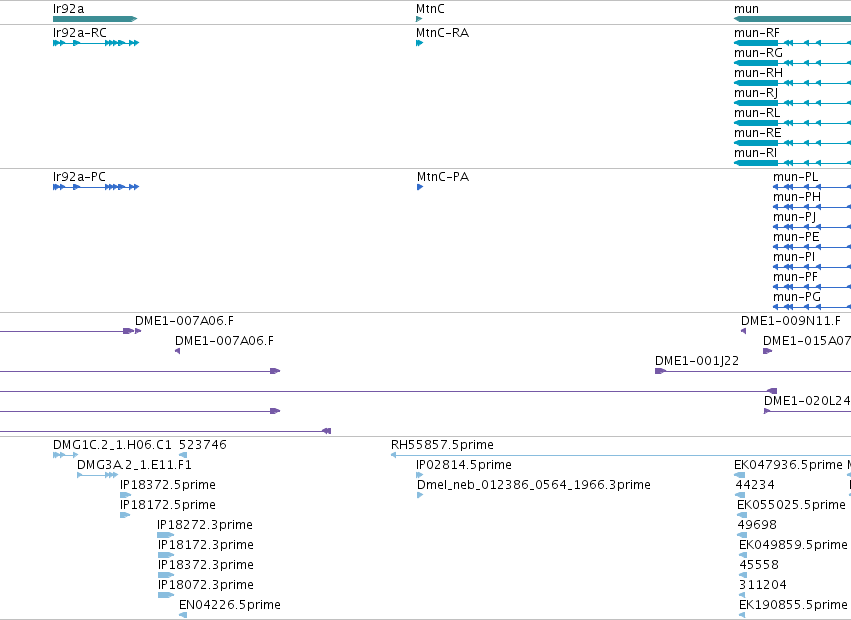Image resolution: width=851 pixels, height=620 pixels.
Task: Select polypeptide mun-PL
Action: point(796,177)
